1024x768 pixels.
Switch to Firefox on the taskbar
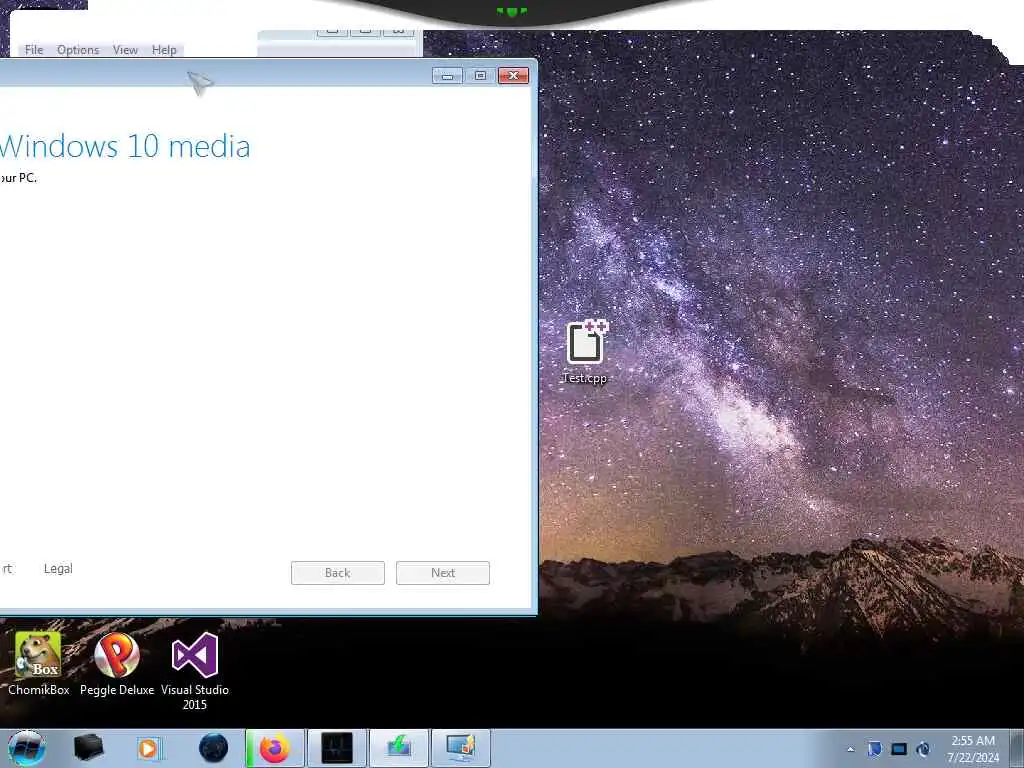click(275, 748)
